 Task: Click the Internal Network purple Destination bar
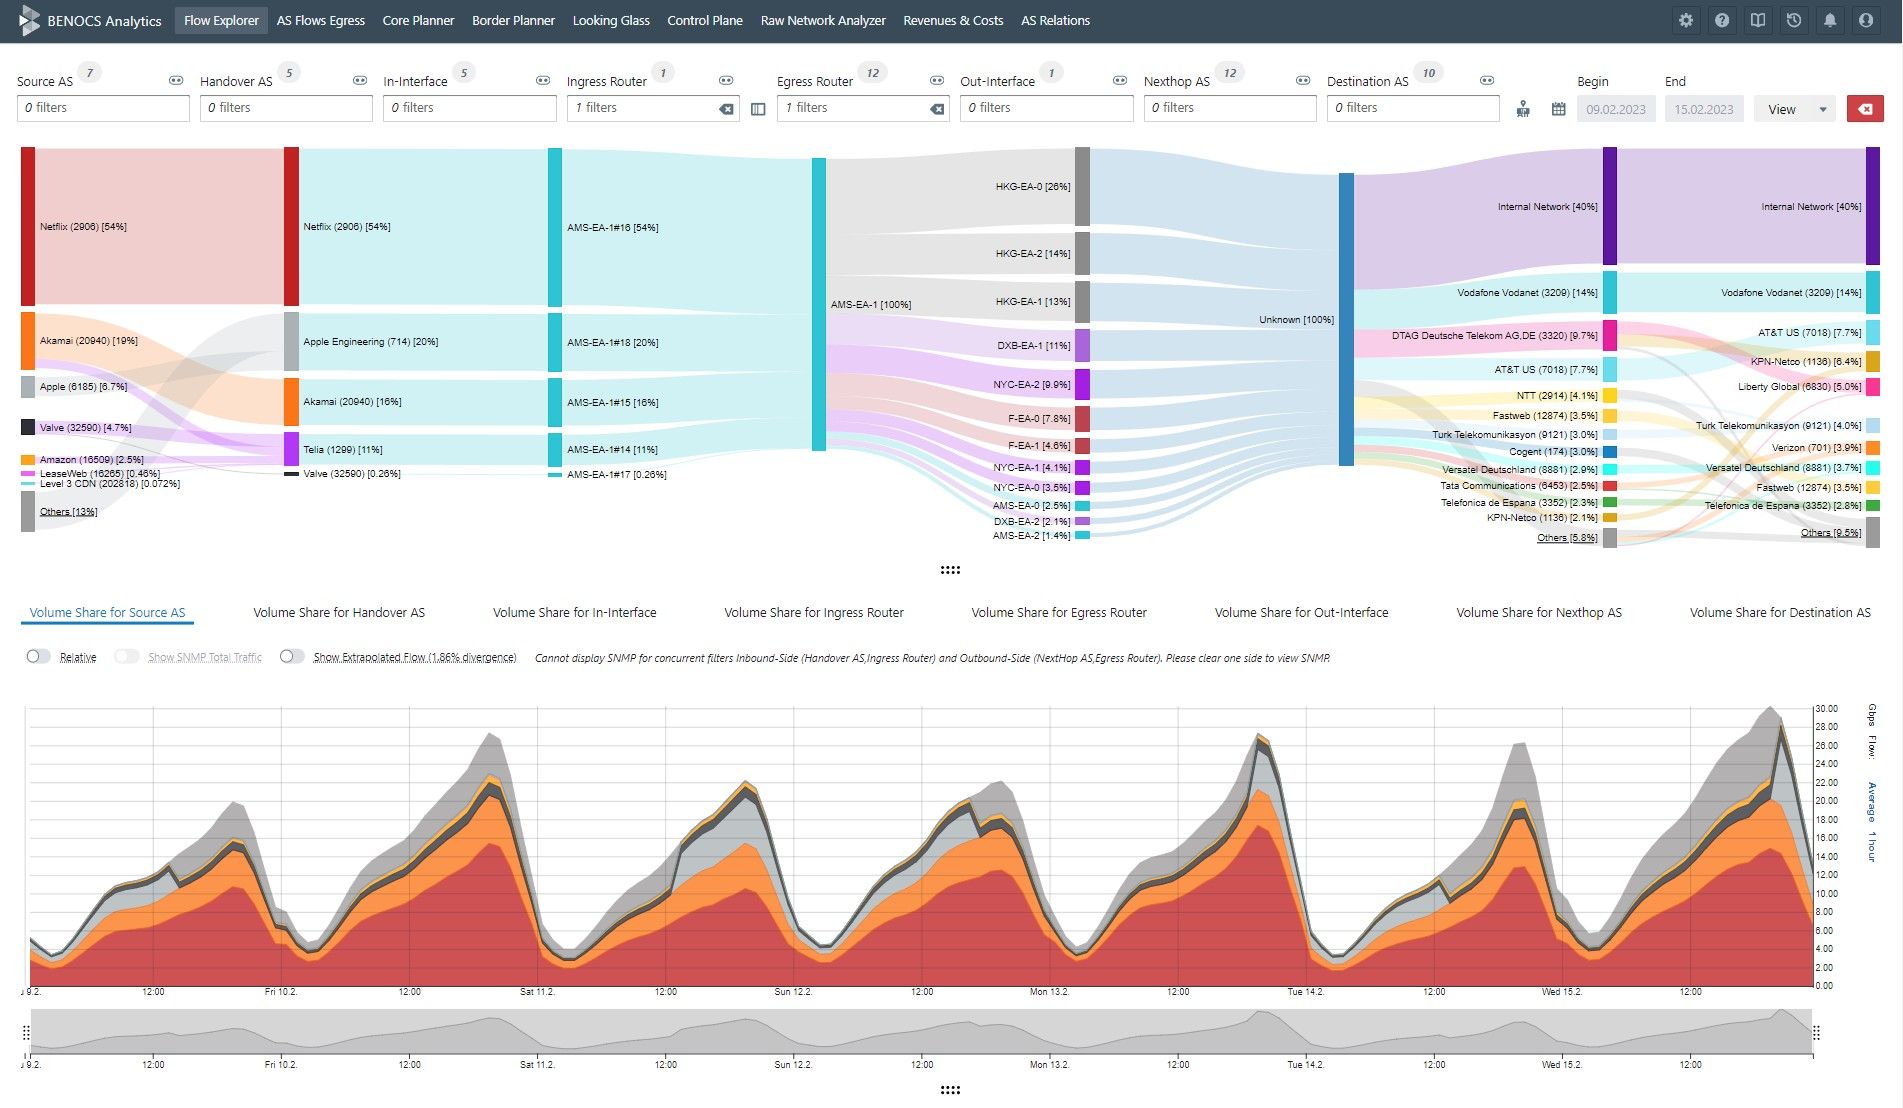click(x=1873, y=206)
